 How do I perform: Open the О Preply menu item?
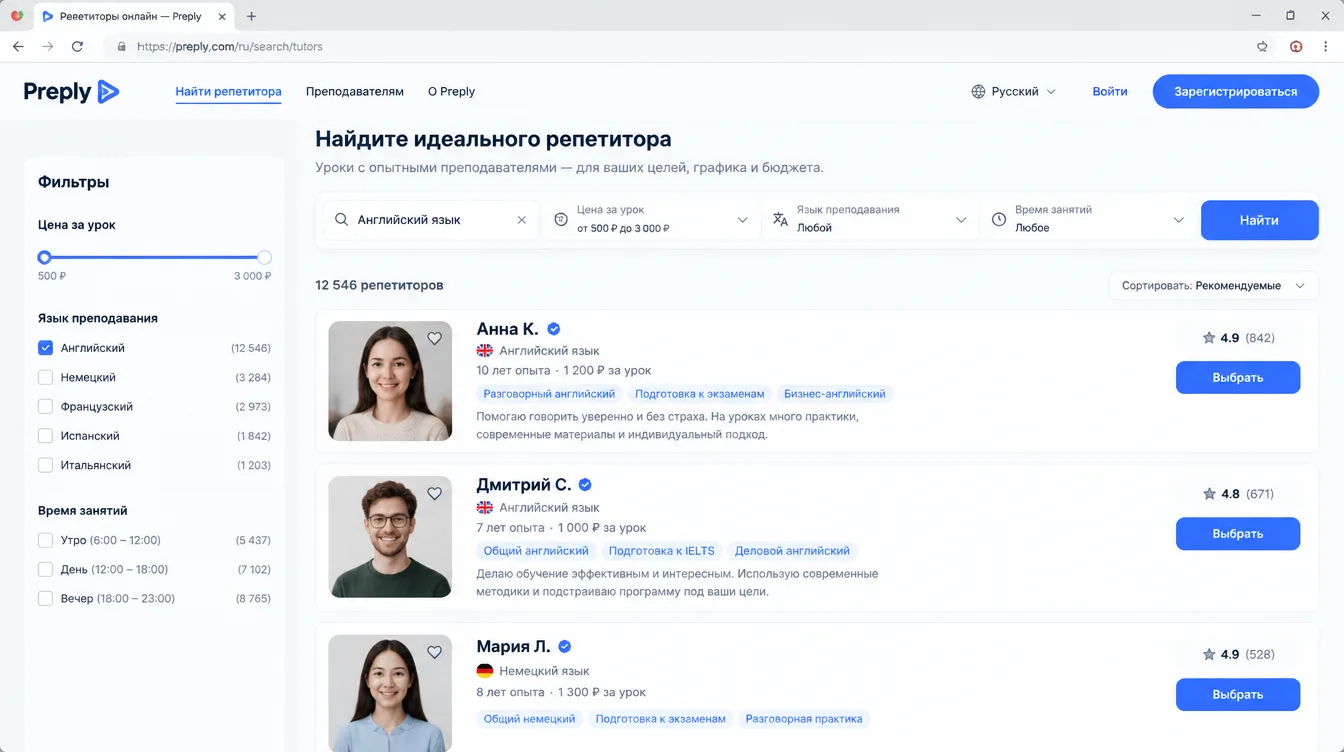pyautogui.click(x=451, y=91)
